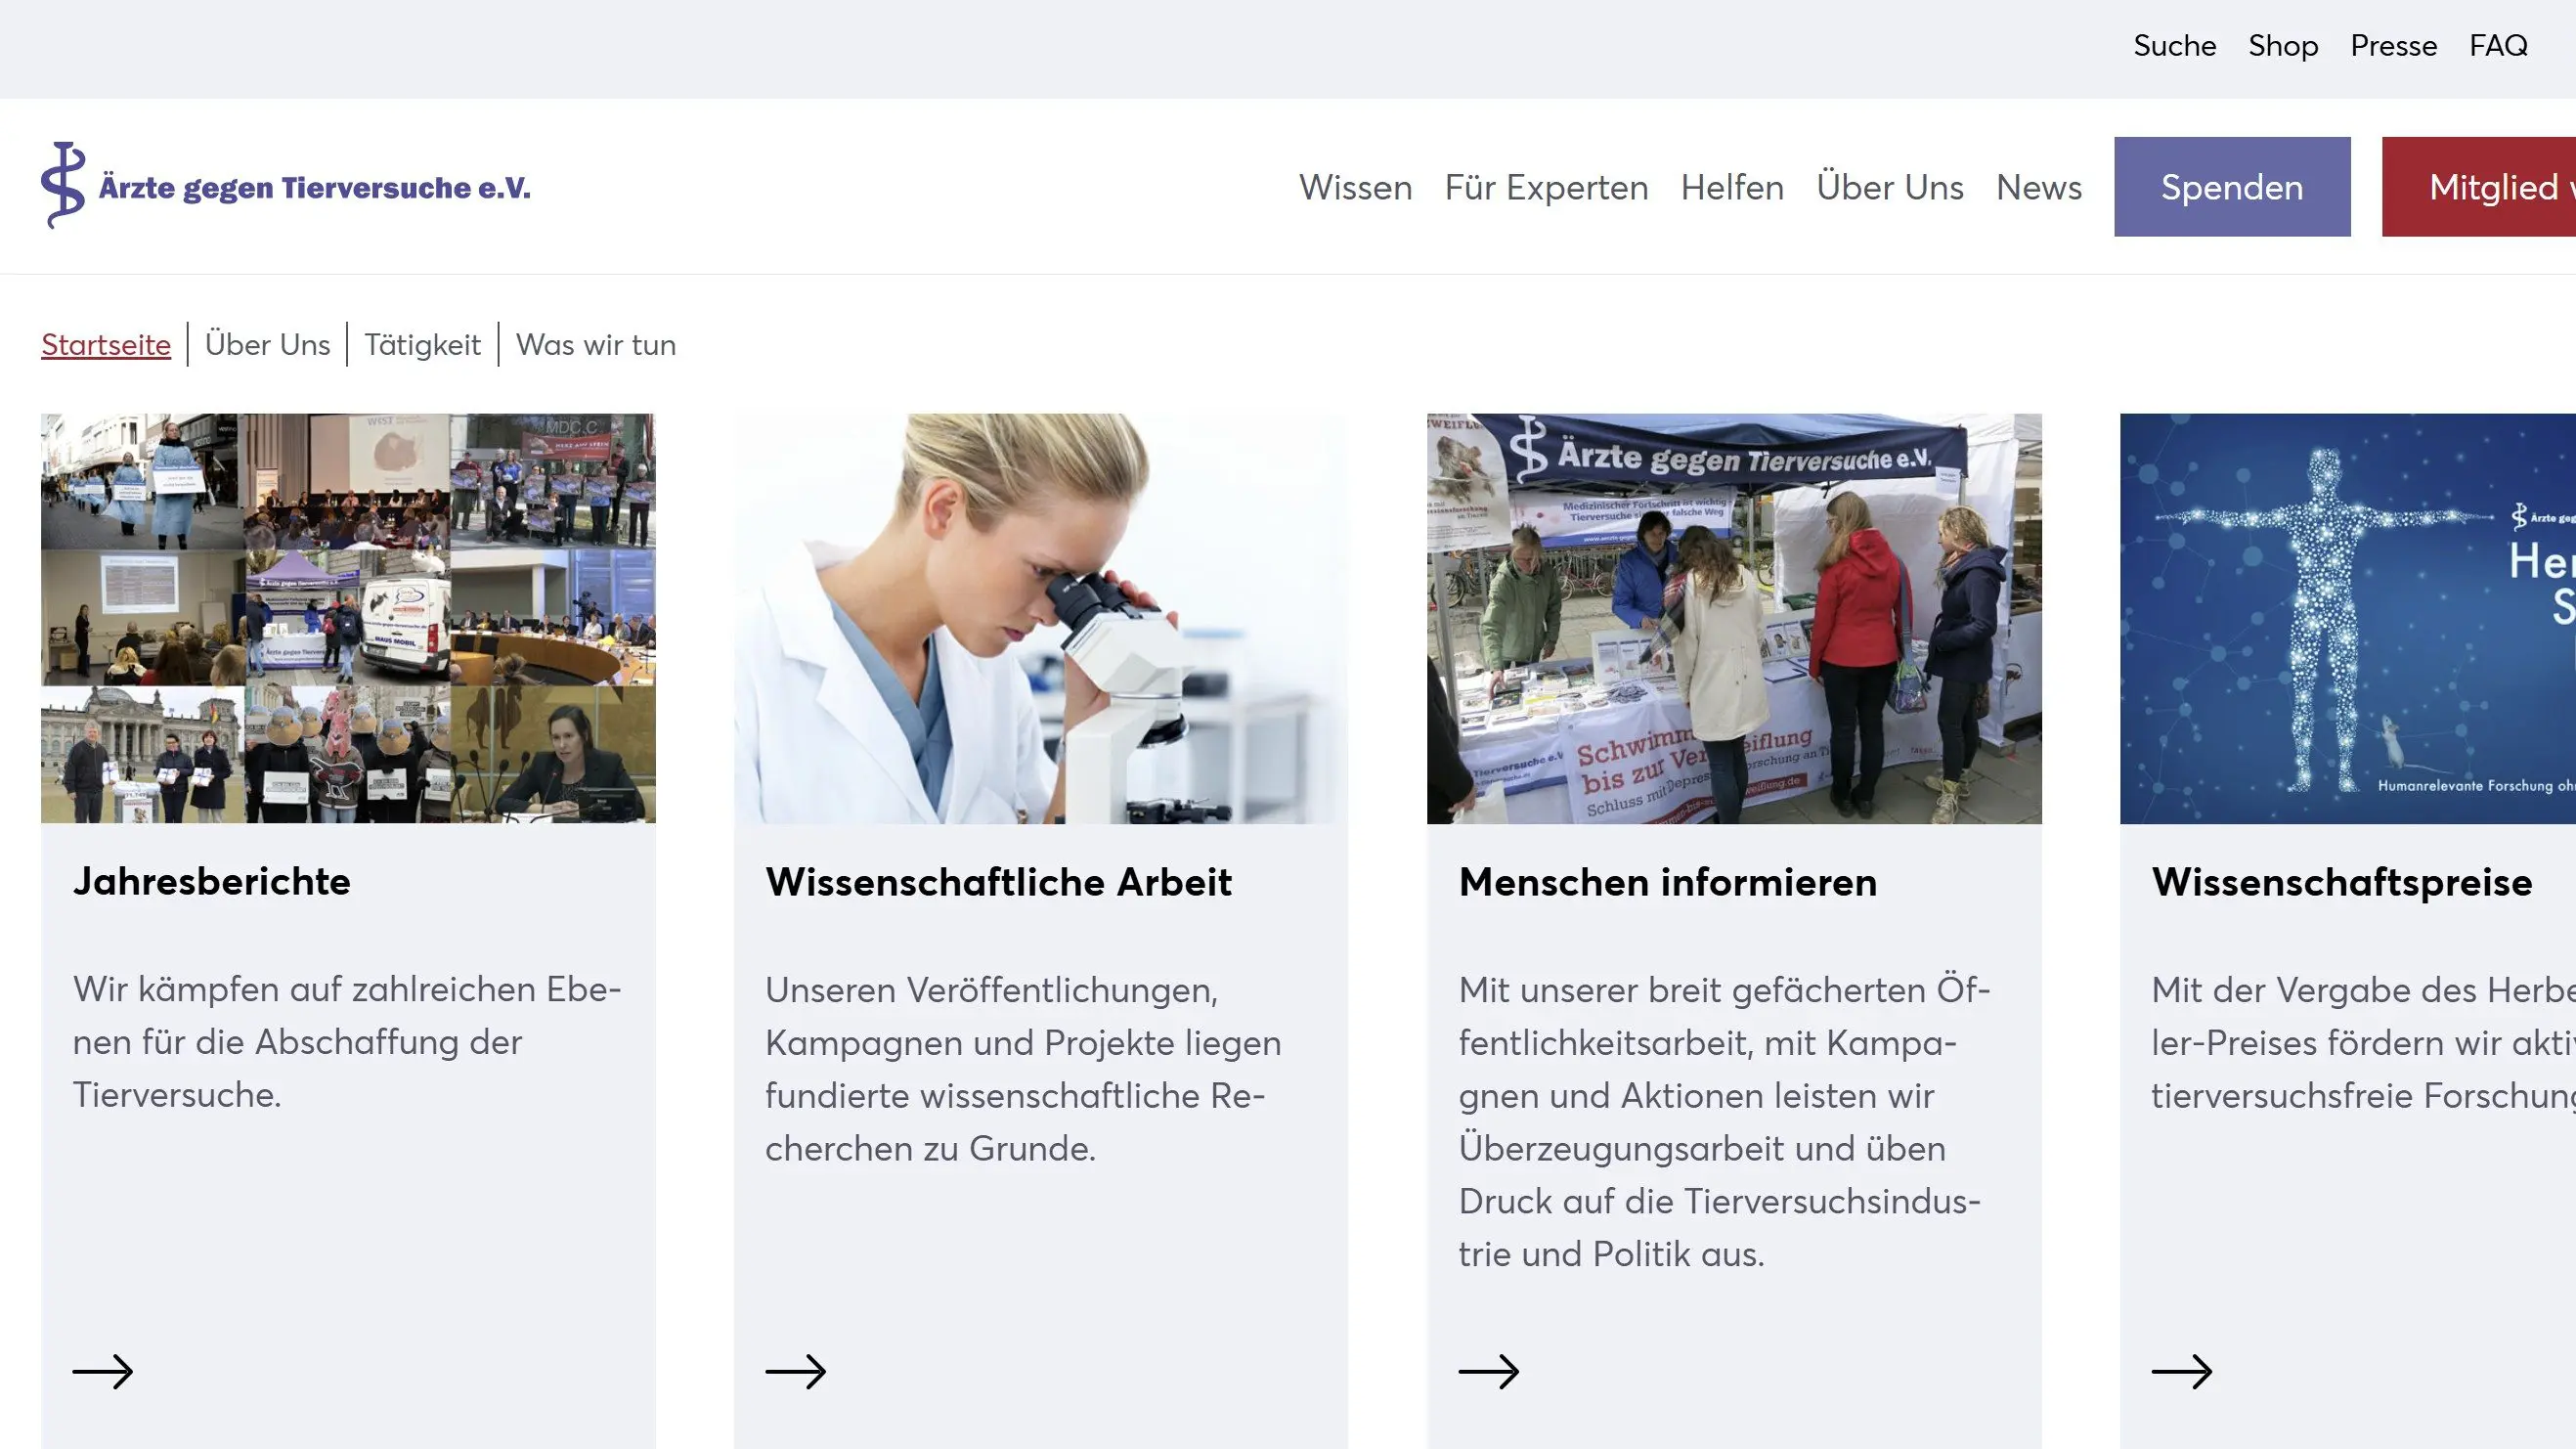Open Wissen in the main navigation
The height and width of the screenshot is (1449, 2576).
coord(1356,187)
